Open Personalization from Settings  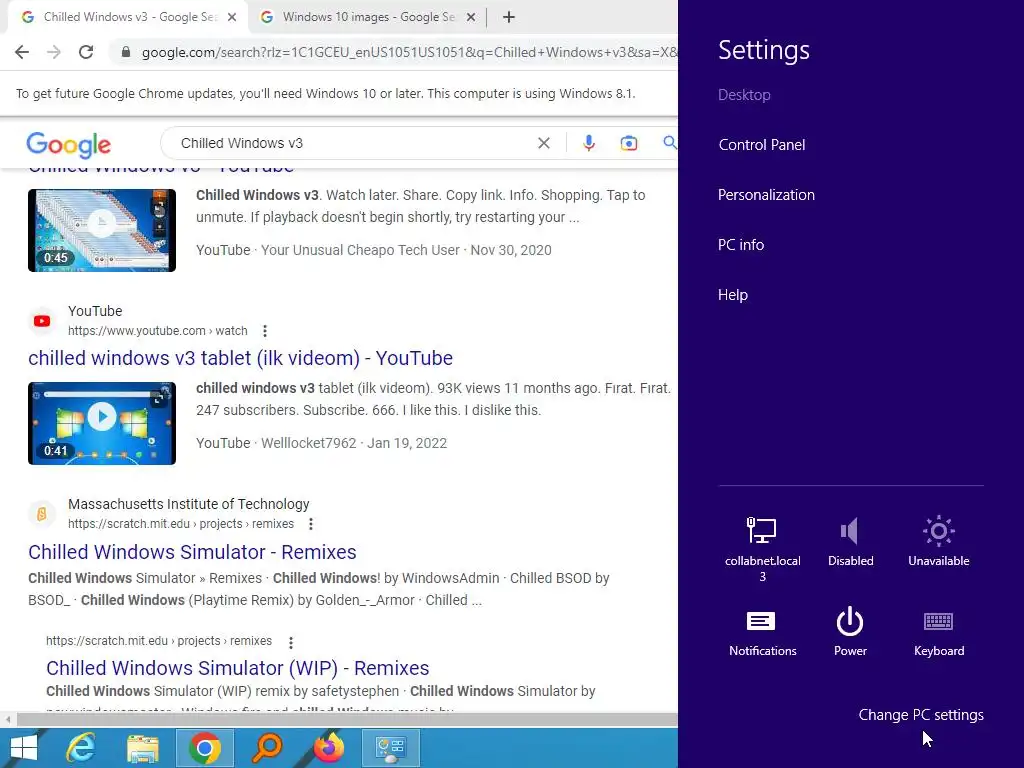click(766, 195)
